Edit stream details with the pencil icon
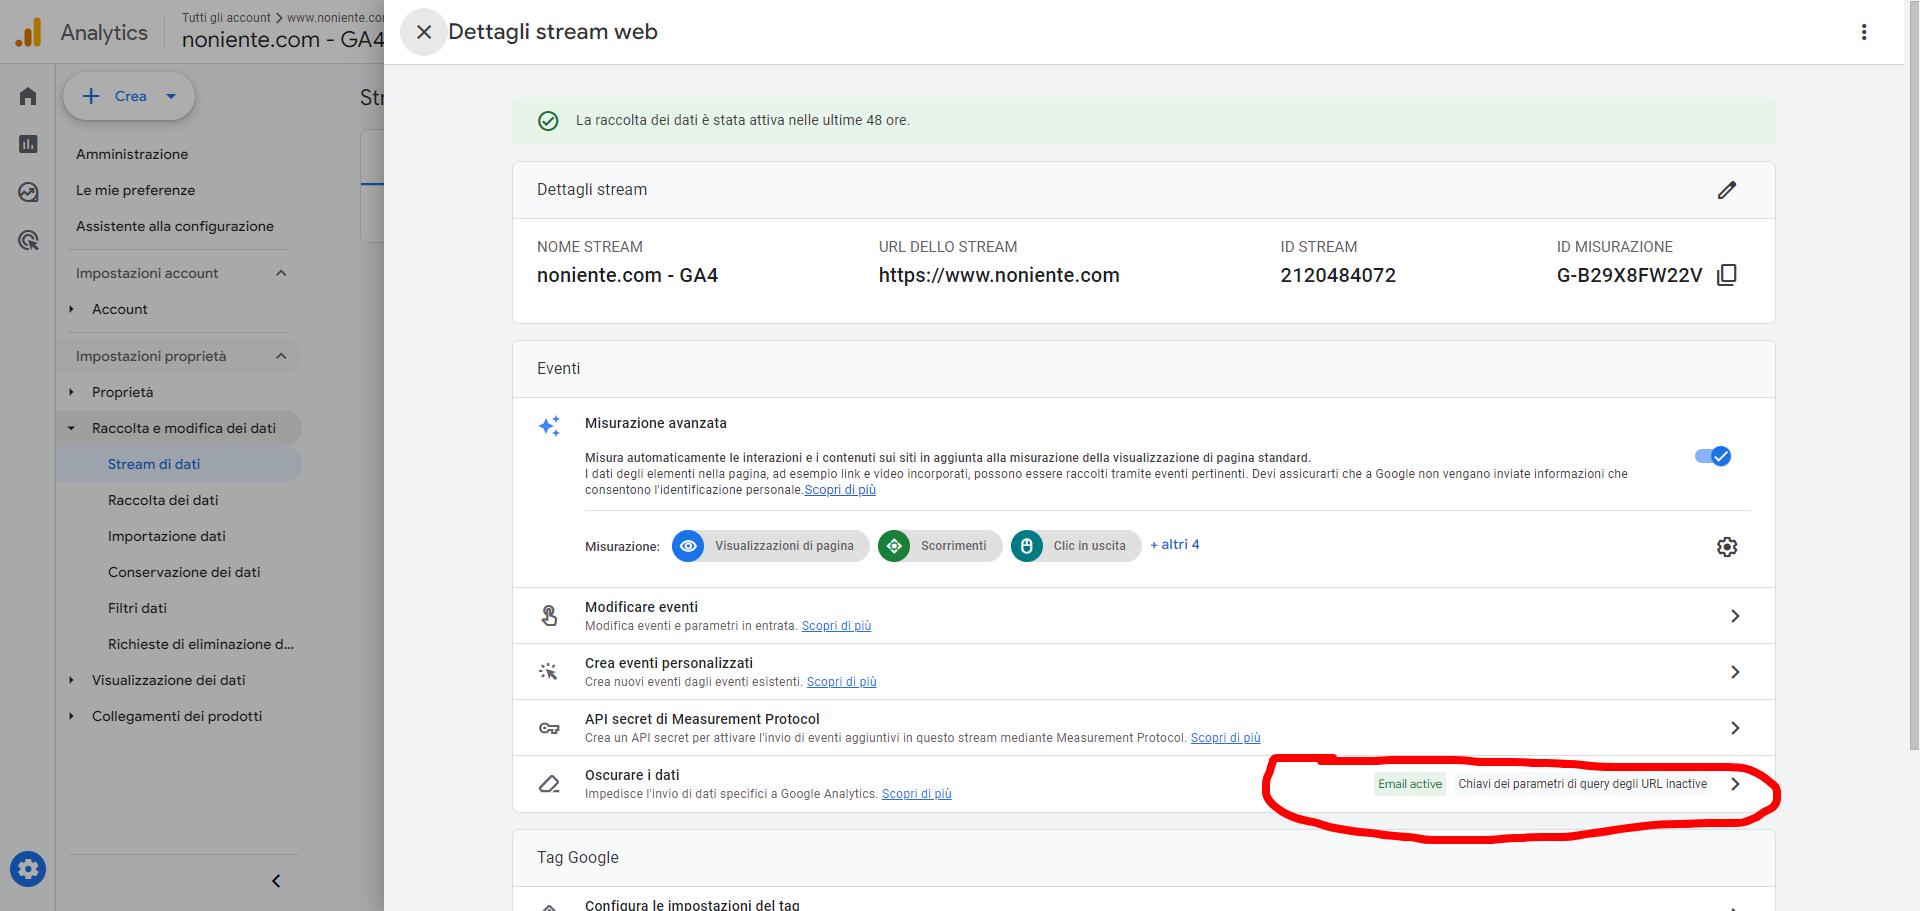Viewport: 1920px width, 911px height. point(1727,190)
